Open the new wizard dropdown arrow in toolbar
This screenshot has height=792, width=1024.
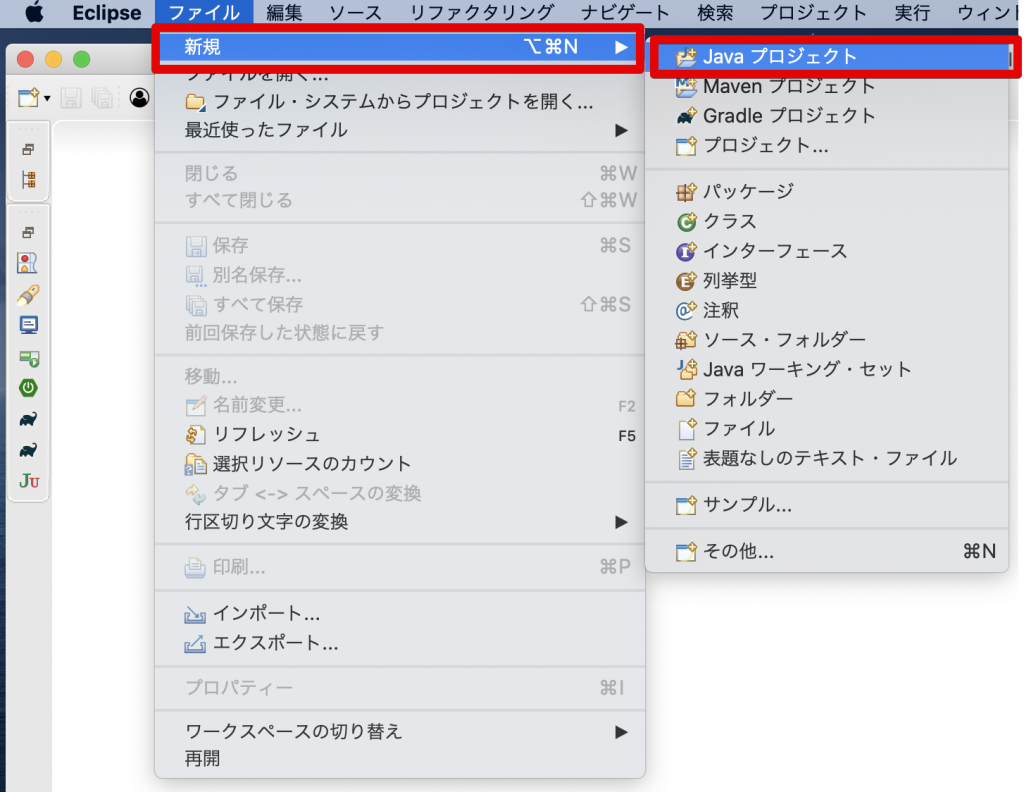pyautogui.click(x=47, y=99)
